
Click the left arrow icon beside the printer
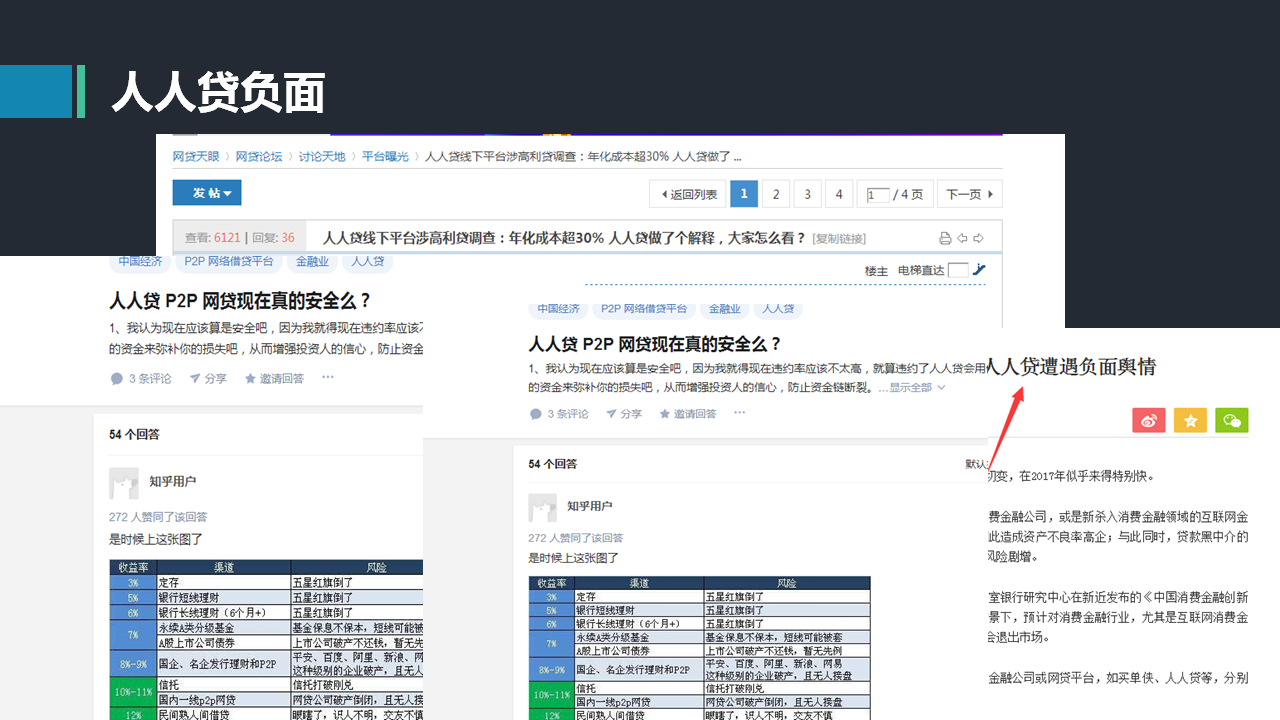(x=962, y=238)
